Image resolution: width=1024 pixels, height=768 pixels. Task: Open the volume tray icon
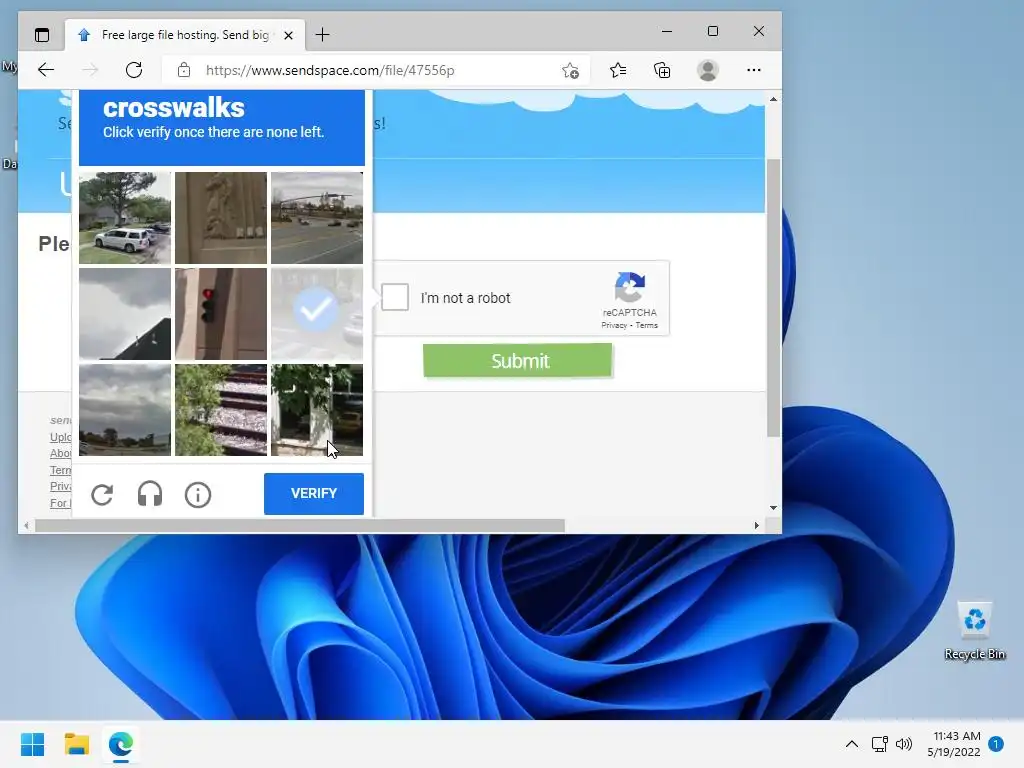(x=904, y=744)
